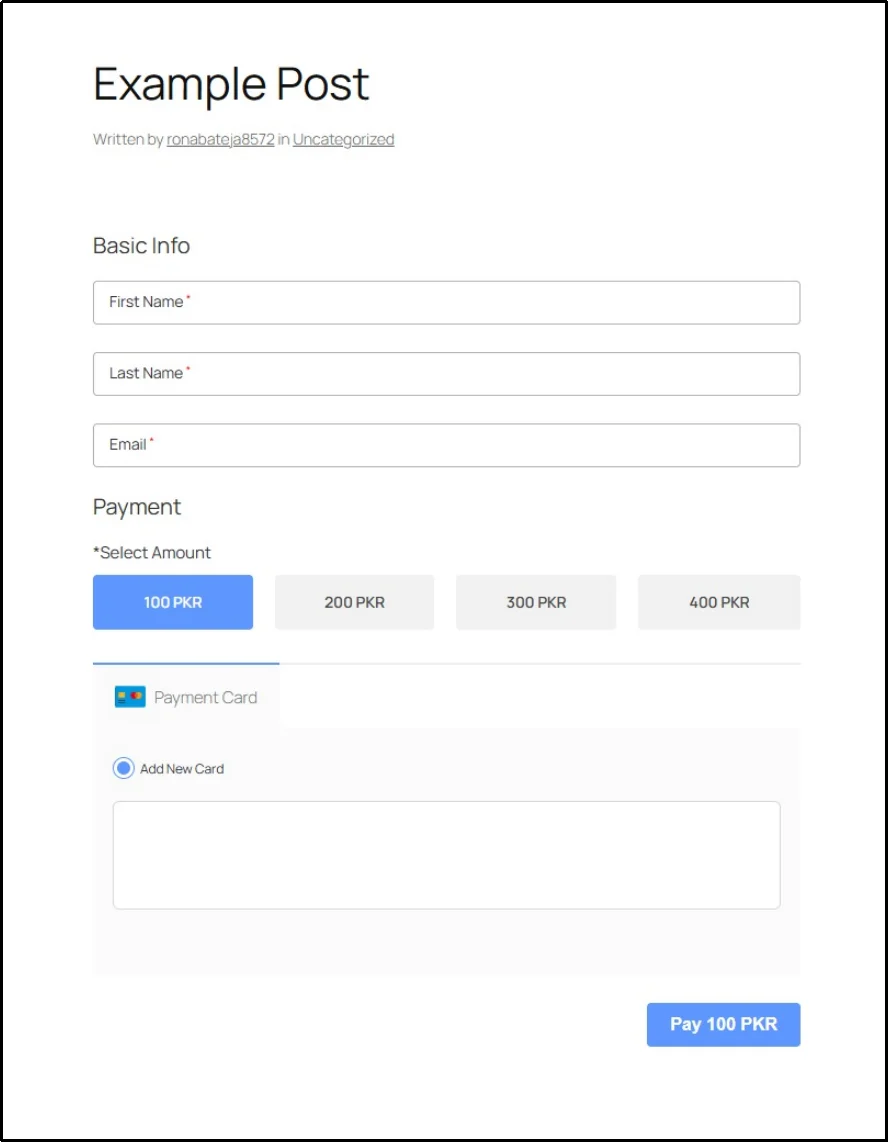Select the 100 PKR amount
Image resolution: width=889 pixels, height=1143 pixels.
click(172, 602)
